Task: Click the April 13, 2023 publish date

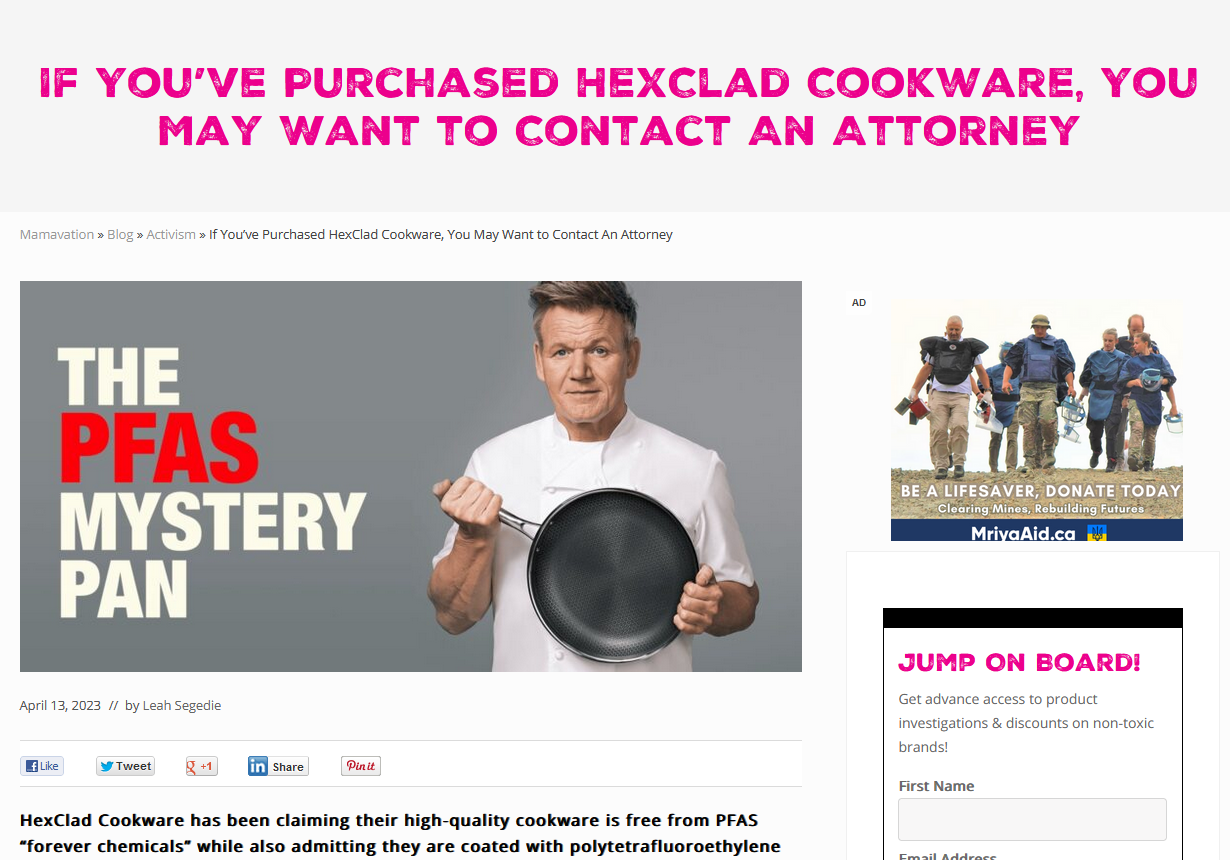Action: coord(60,705)
